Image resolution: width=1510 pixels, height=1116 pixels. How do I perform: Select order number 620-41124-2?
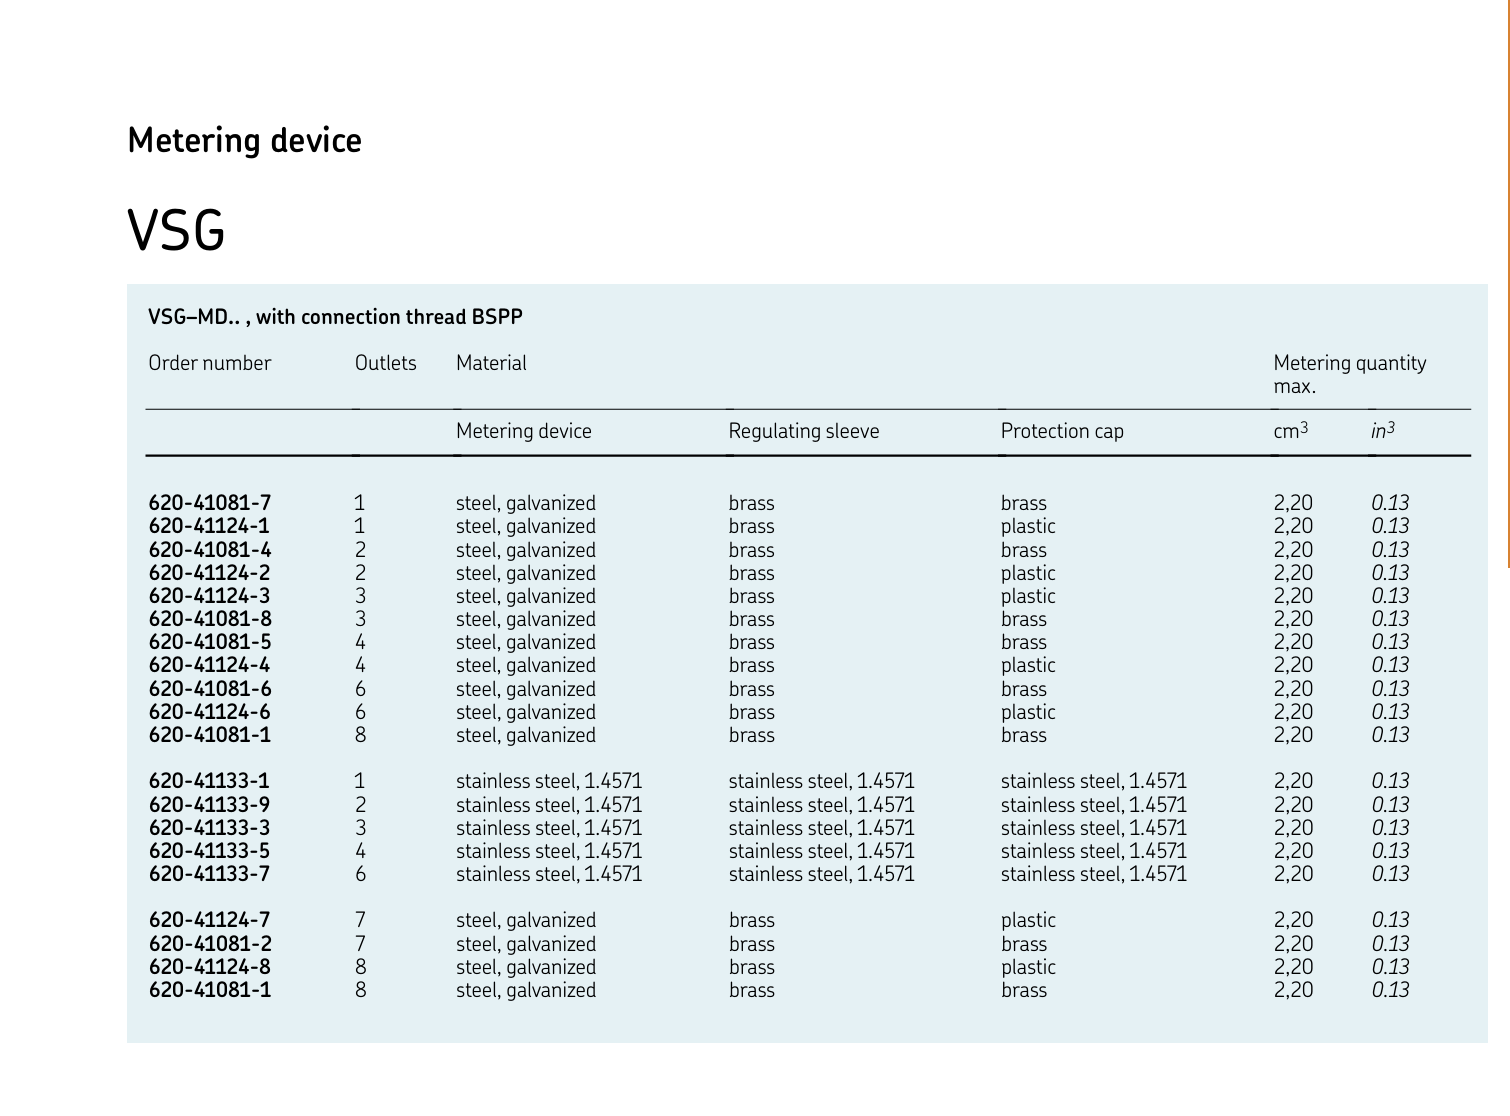pos(209,573)
